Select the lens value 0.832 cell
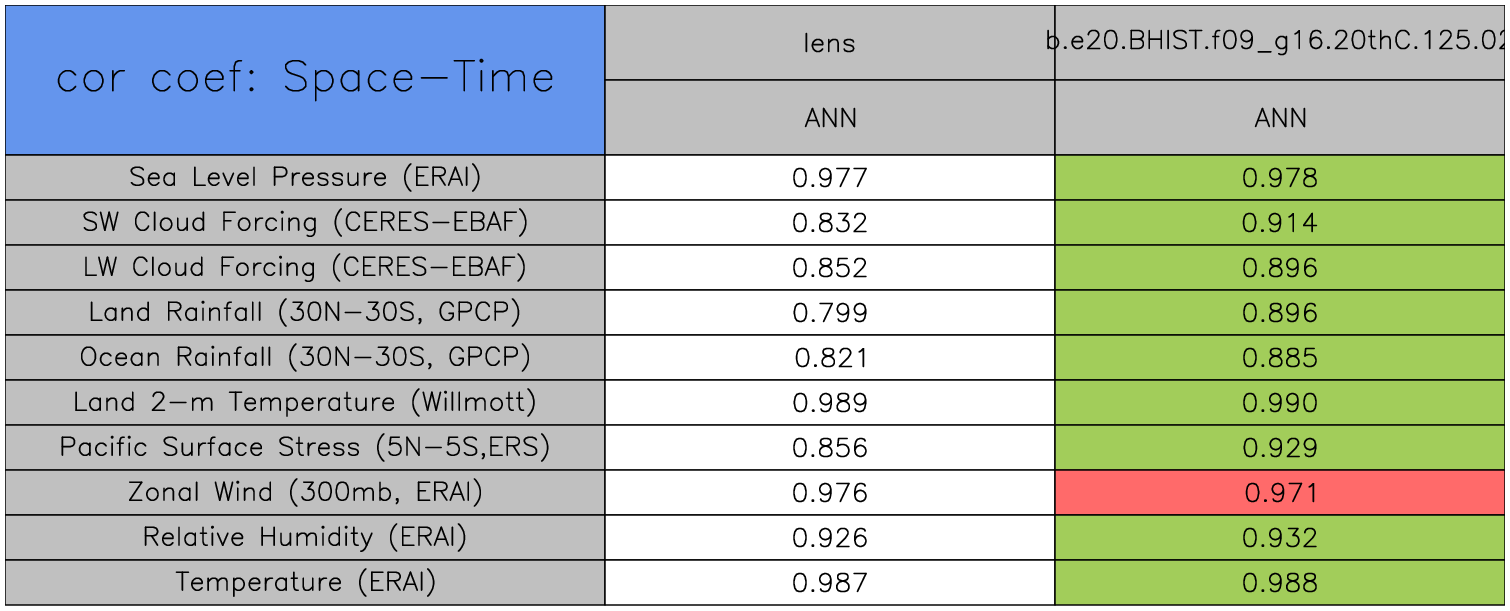The image size is (1510, 611). pos(830,223)
